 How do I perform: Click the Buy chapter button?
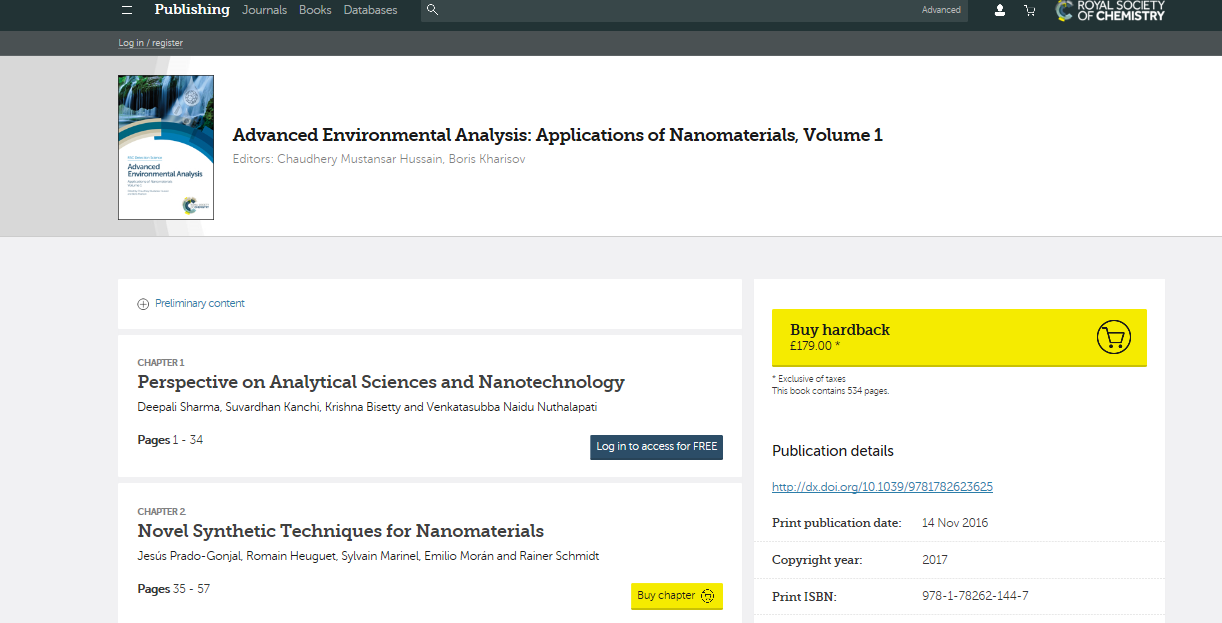677,596
